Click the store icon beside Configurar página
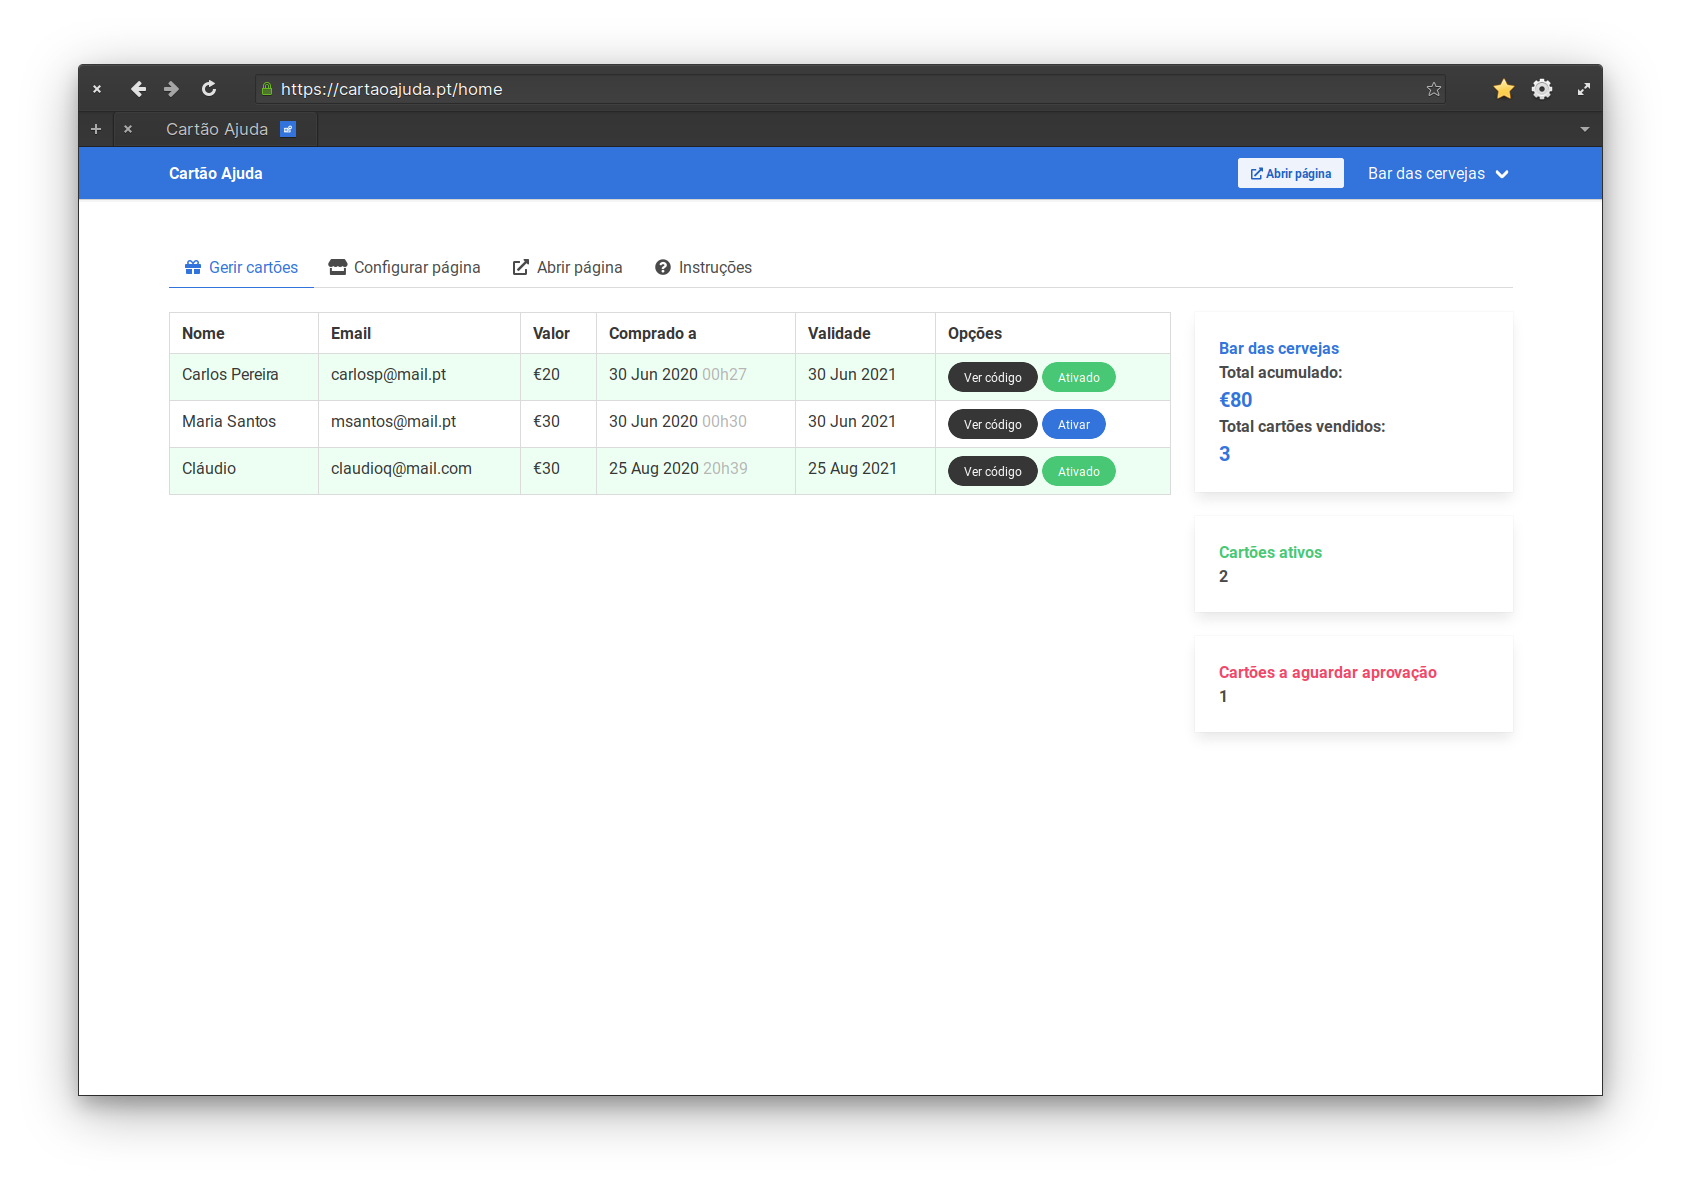Image resolution: width=1681 pixels, height=1188 pixels. (338, 267)
